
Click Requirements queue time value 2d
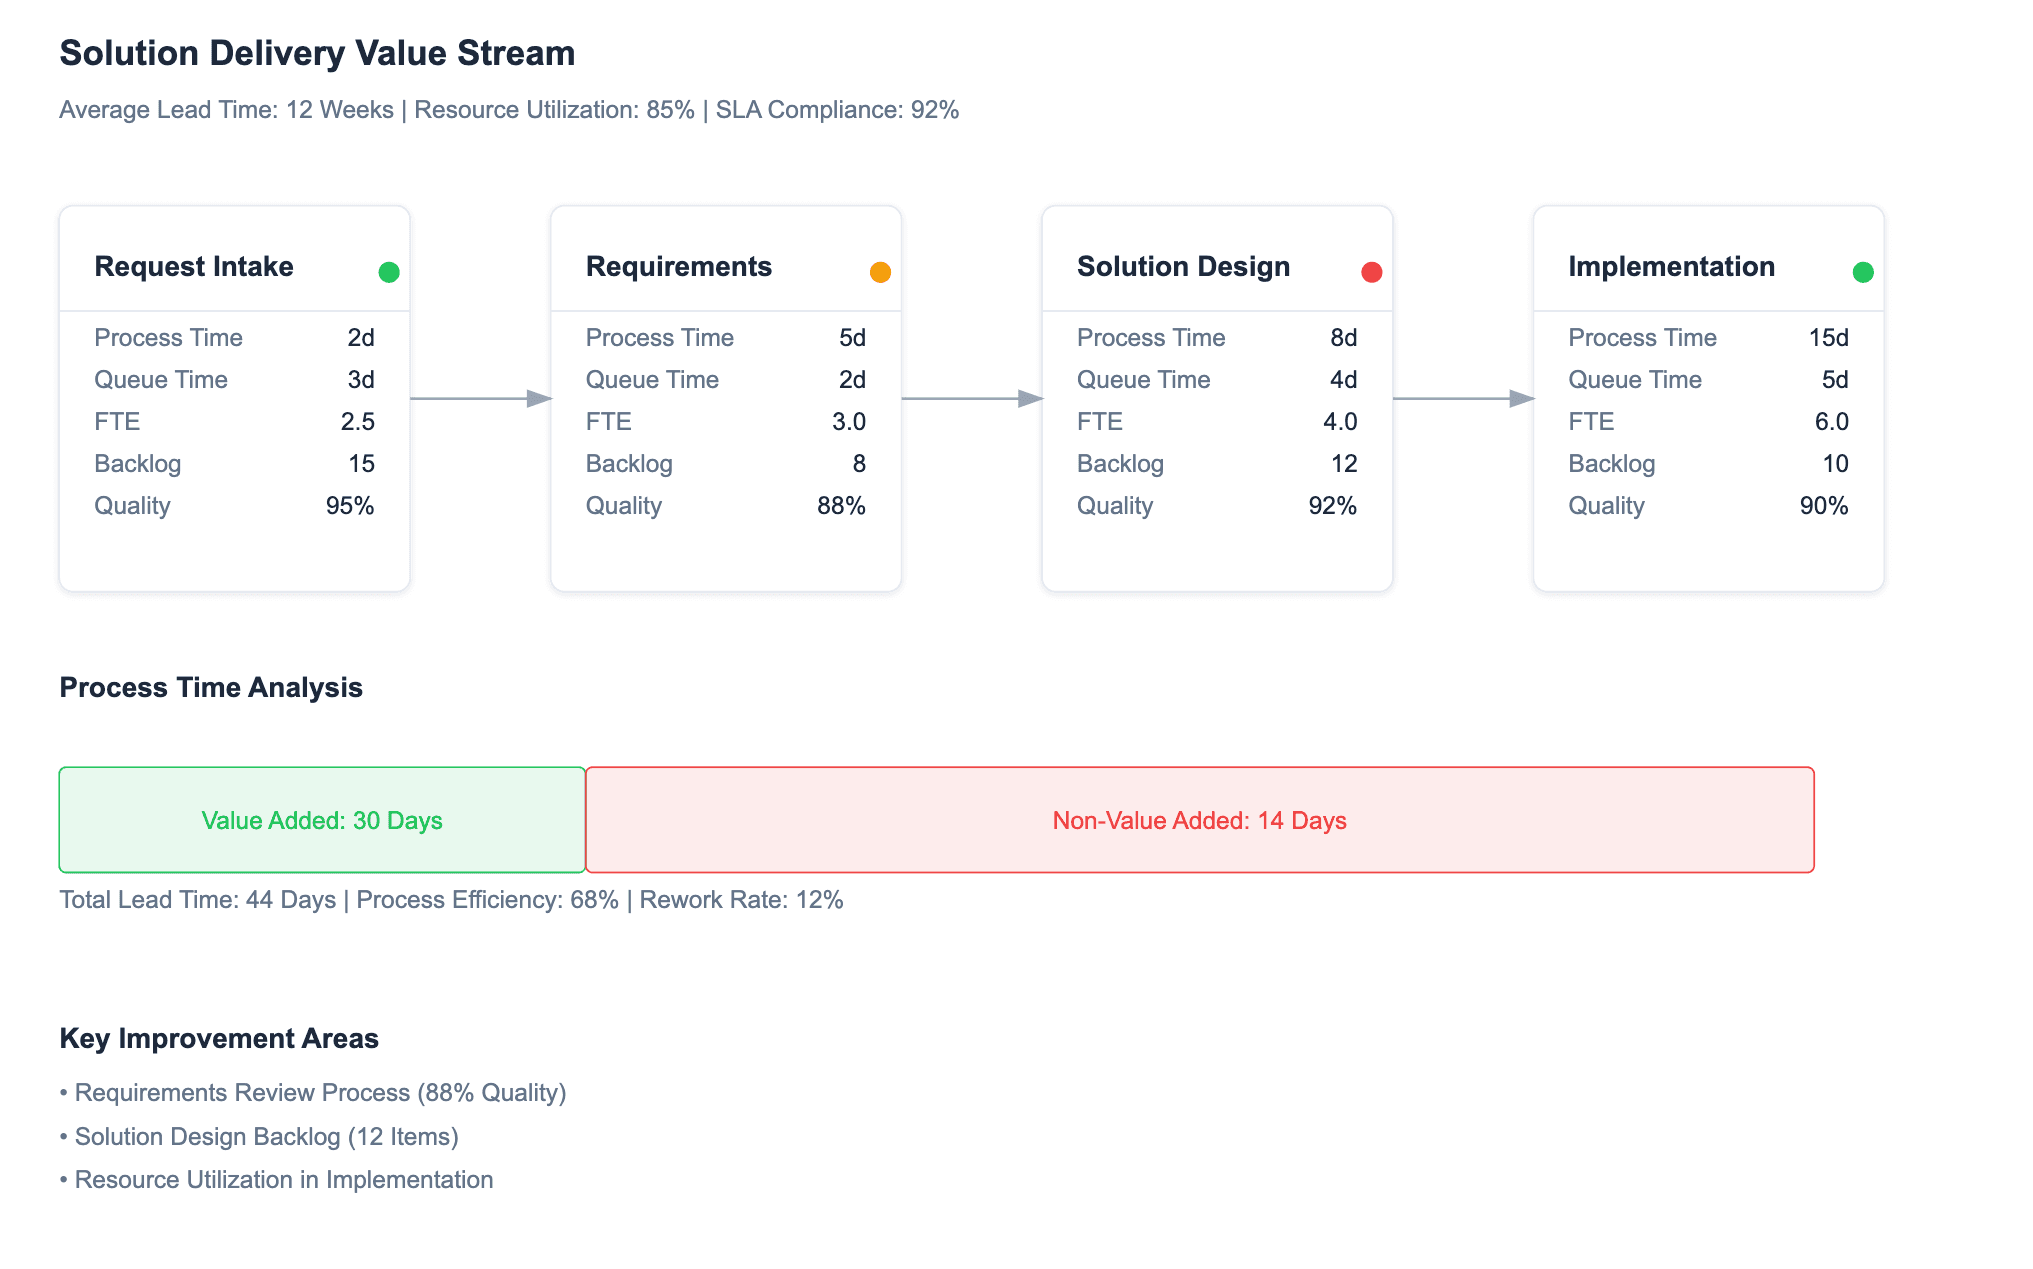coord(852,380)
